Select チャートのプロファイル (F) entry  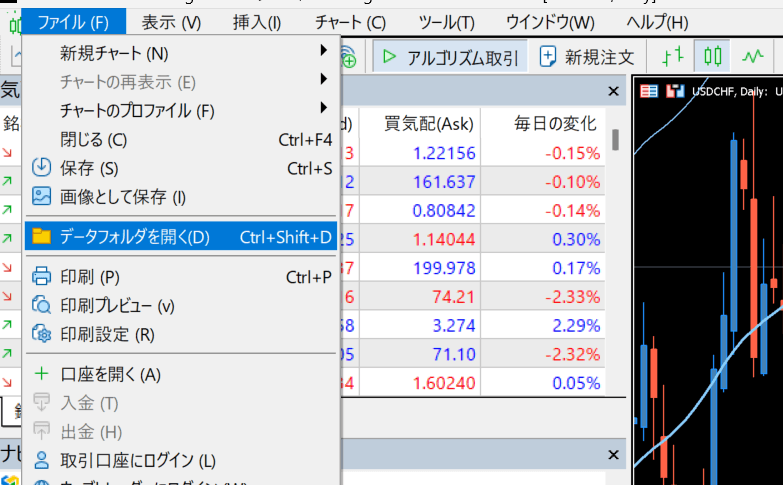[181, 110]
